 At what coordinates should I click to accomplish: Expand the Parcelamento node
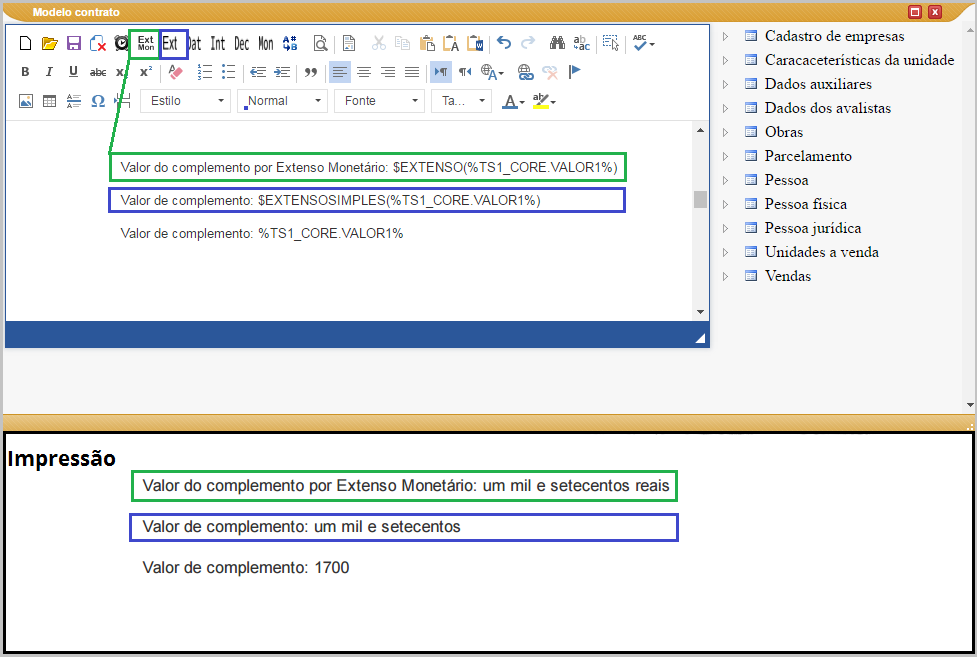click(725, 156)
